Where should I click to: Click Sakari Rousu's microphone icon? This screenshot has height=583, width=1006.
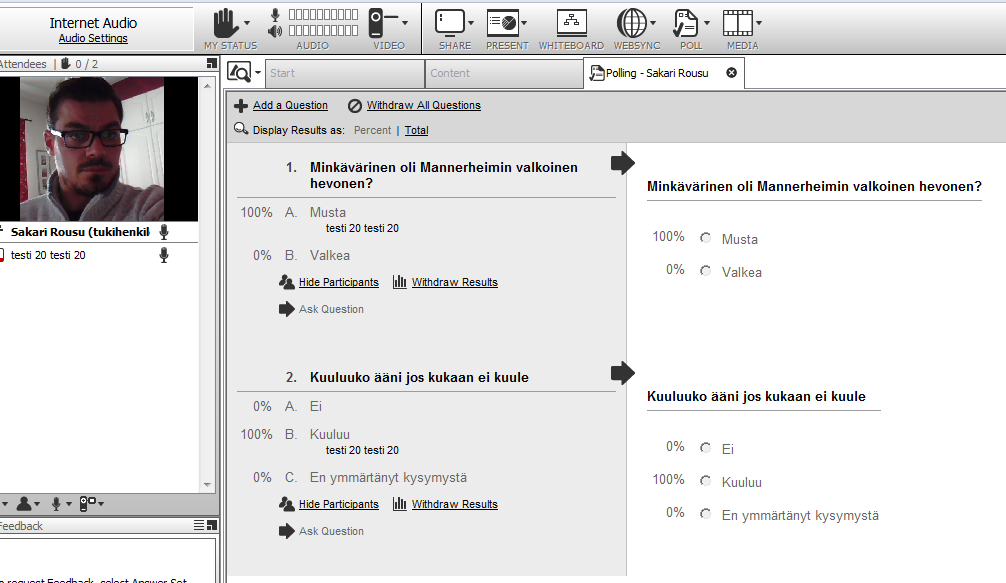164,232
